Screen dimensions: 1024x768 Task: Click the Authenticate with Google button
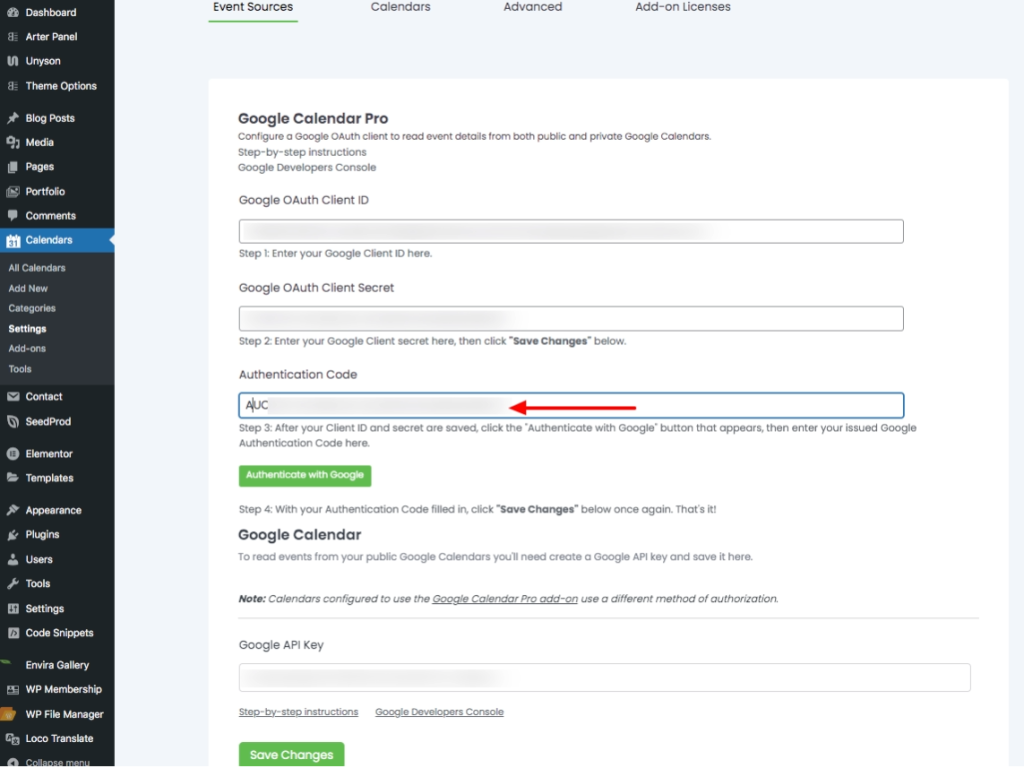(x=304, y=475)
